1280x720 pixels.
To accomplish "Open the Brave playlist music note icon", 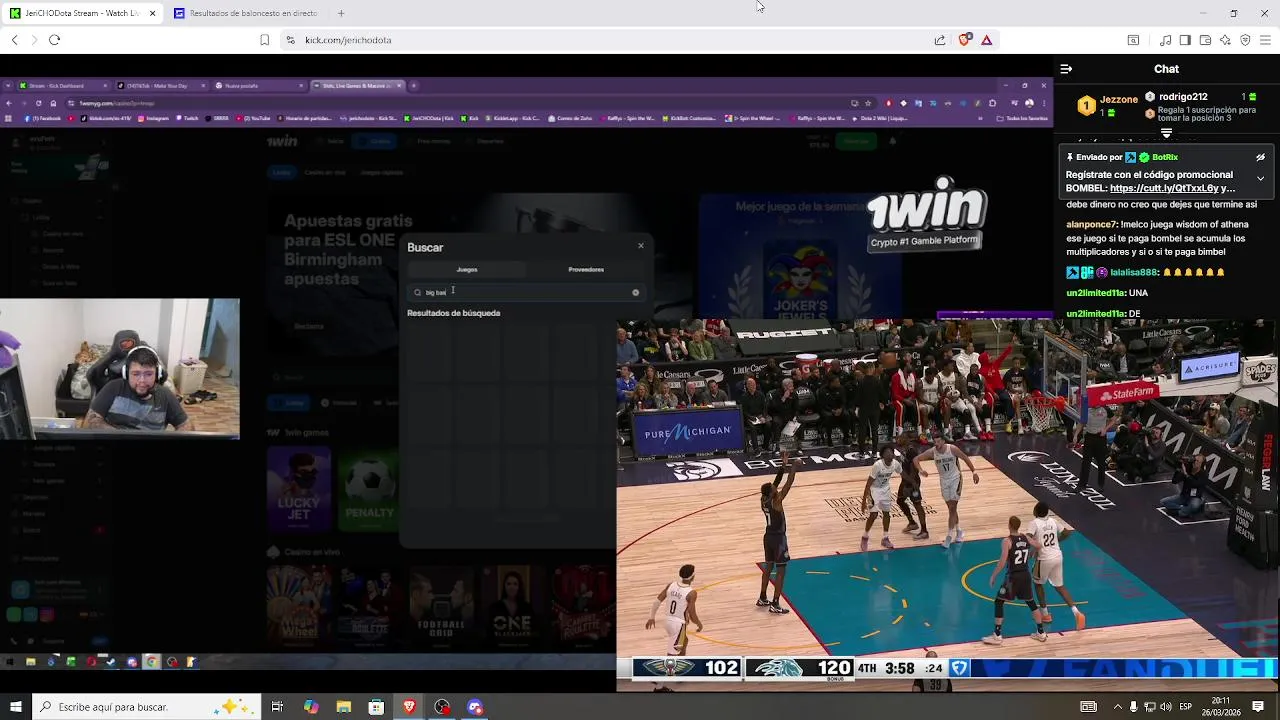I will click(x=1165, y=40).
